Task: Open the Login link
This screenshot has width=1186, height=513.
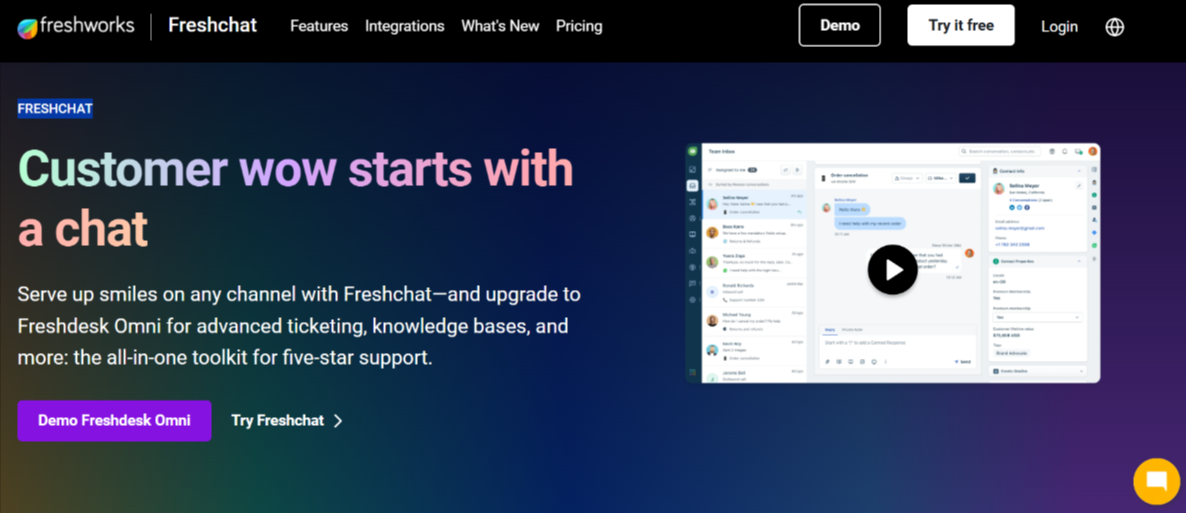Action: tap(1059, 26)
